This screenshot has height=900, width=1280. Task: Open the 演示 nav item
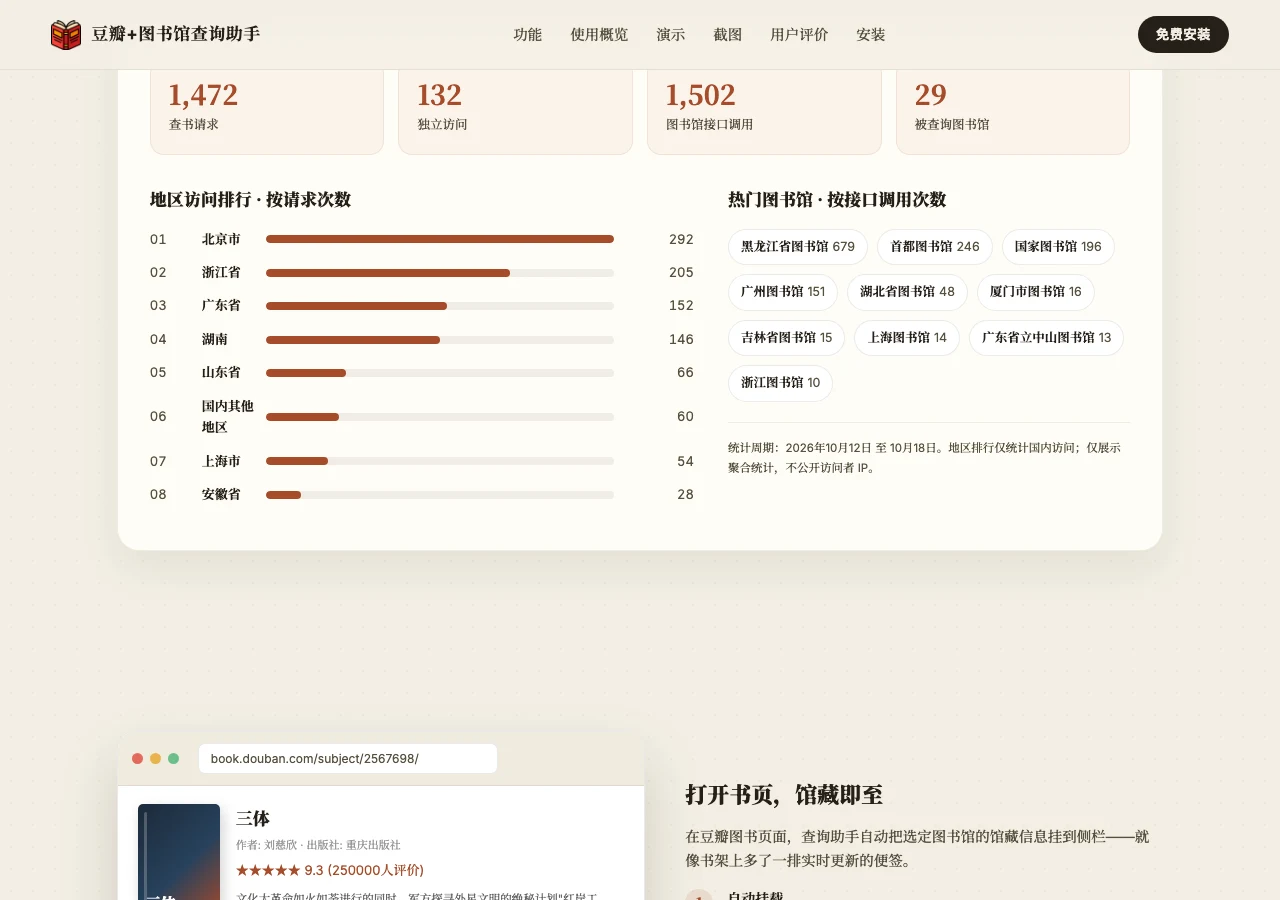[671, 35]
